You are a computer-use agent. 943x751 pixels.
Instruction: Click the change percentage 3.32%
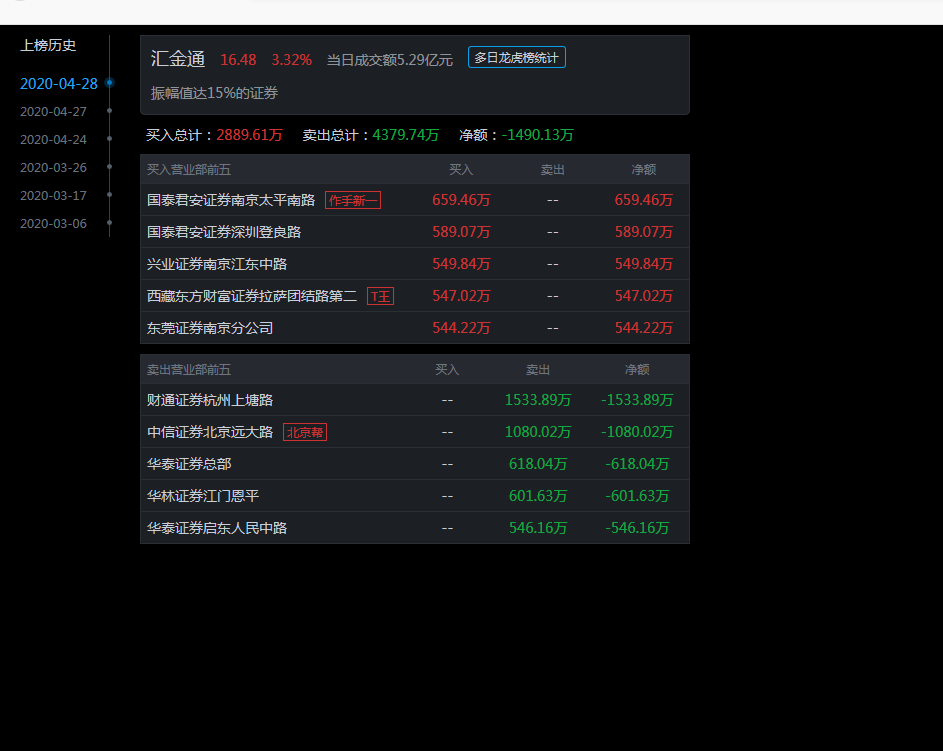click(292, 60)
